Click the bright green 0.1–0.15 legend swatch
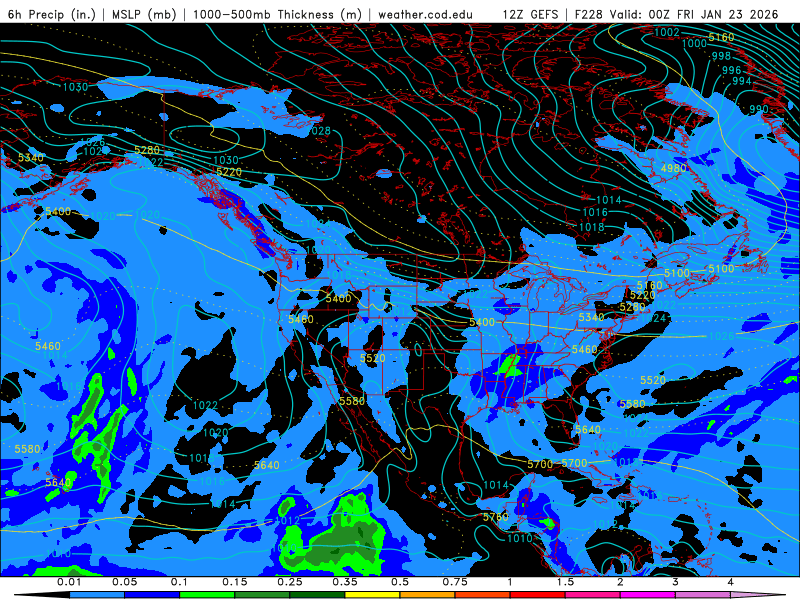This screenshot has height=600, width=800. click(x=207, y=595)
